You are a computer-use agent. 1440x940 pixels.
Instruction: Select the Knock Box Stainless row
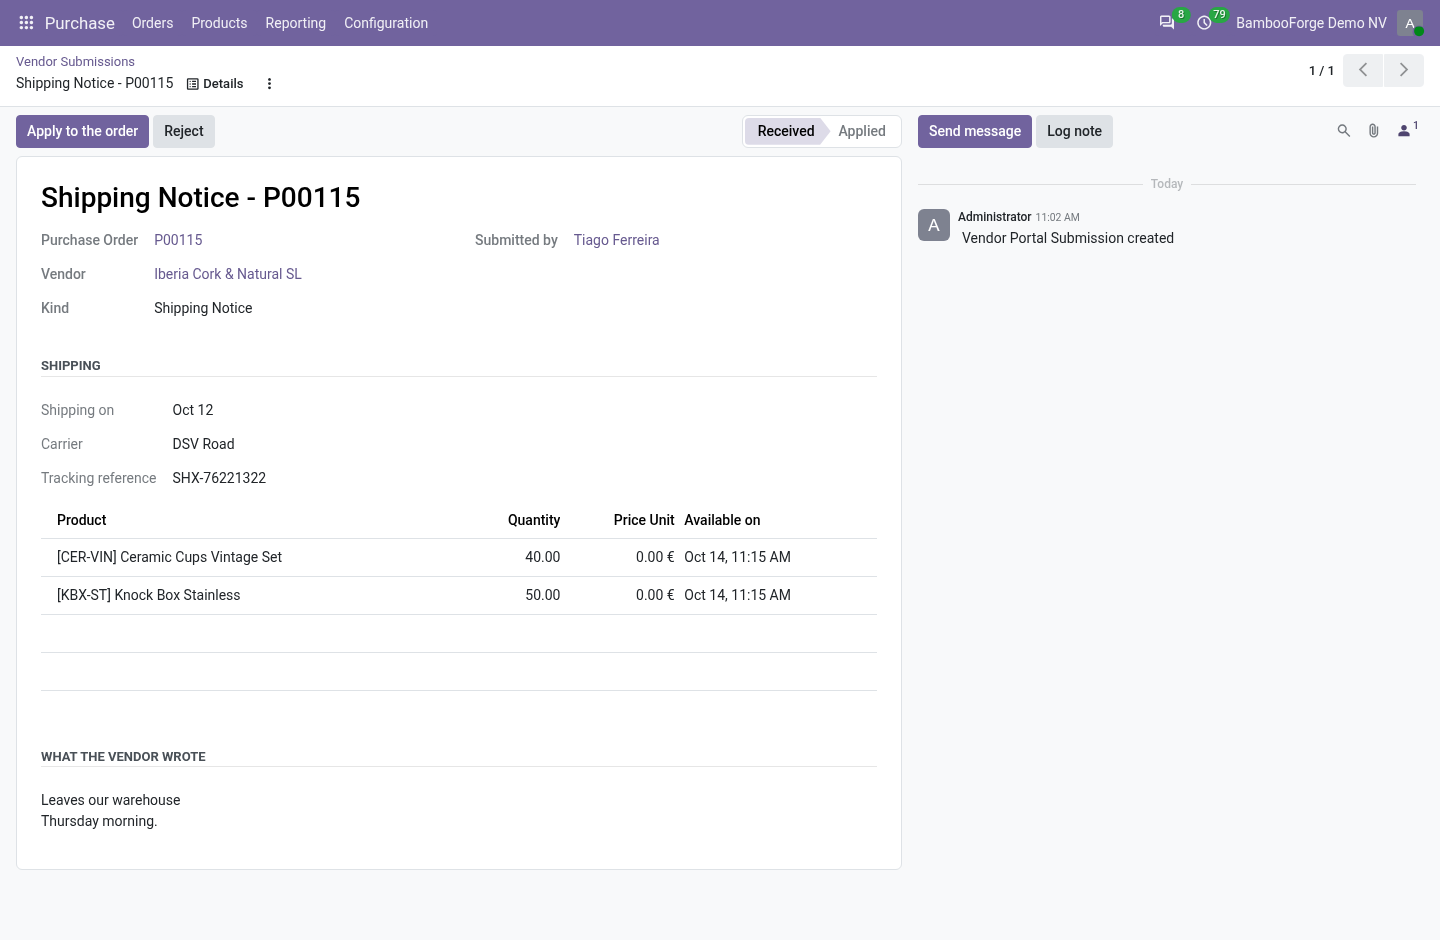pyautogui.click(x=459, y=595)
